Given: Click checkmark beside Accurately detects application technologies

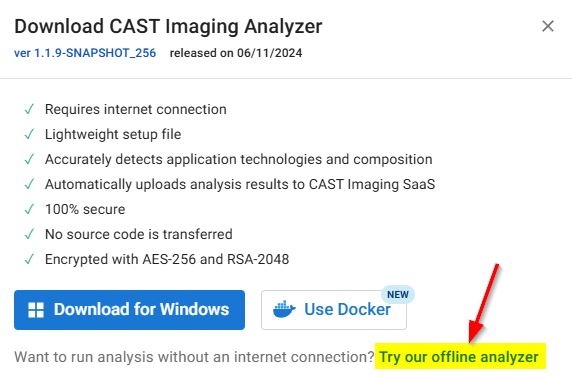Looking at the screenshot, I should pyautogui.click(x=29, y=159).
